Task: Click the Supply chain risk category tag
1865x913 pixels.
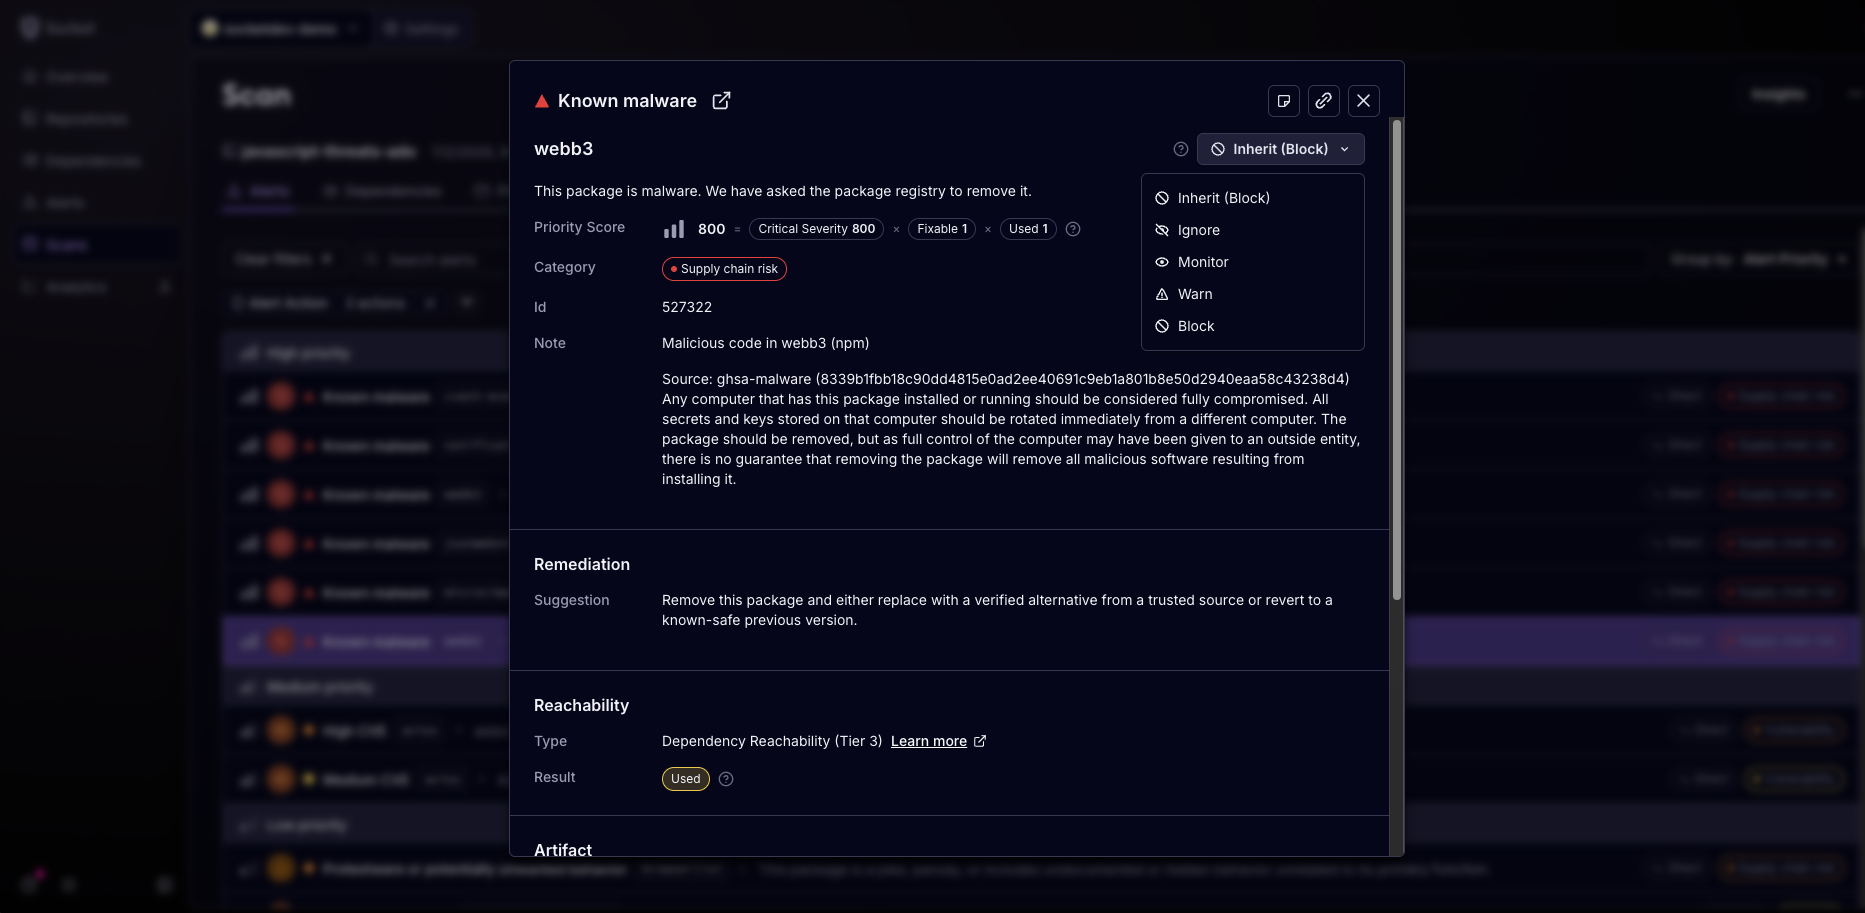Action: 724,269
